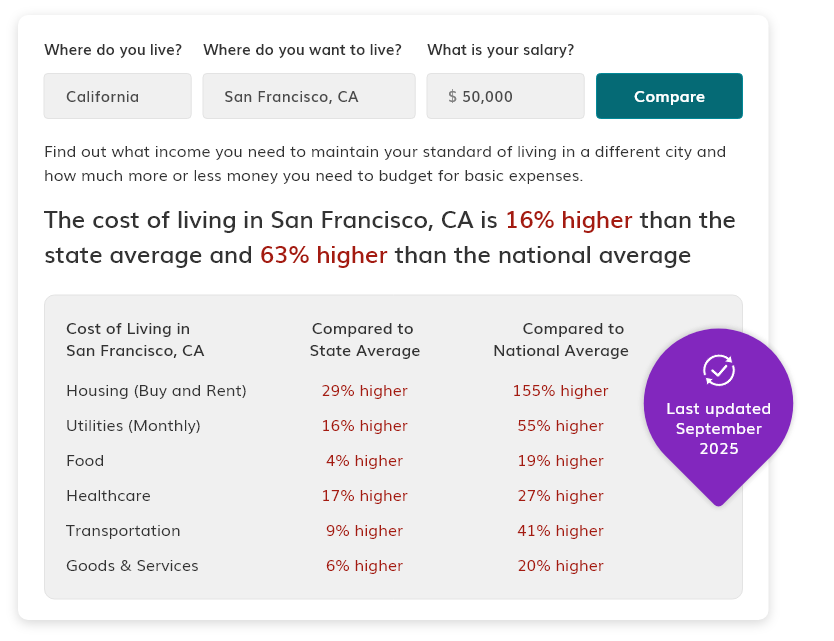Viewport: 834px width, 641px height.
Task: Click the refresh checkmark icon in purple badge
Action: (717, 371)
